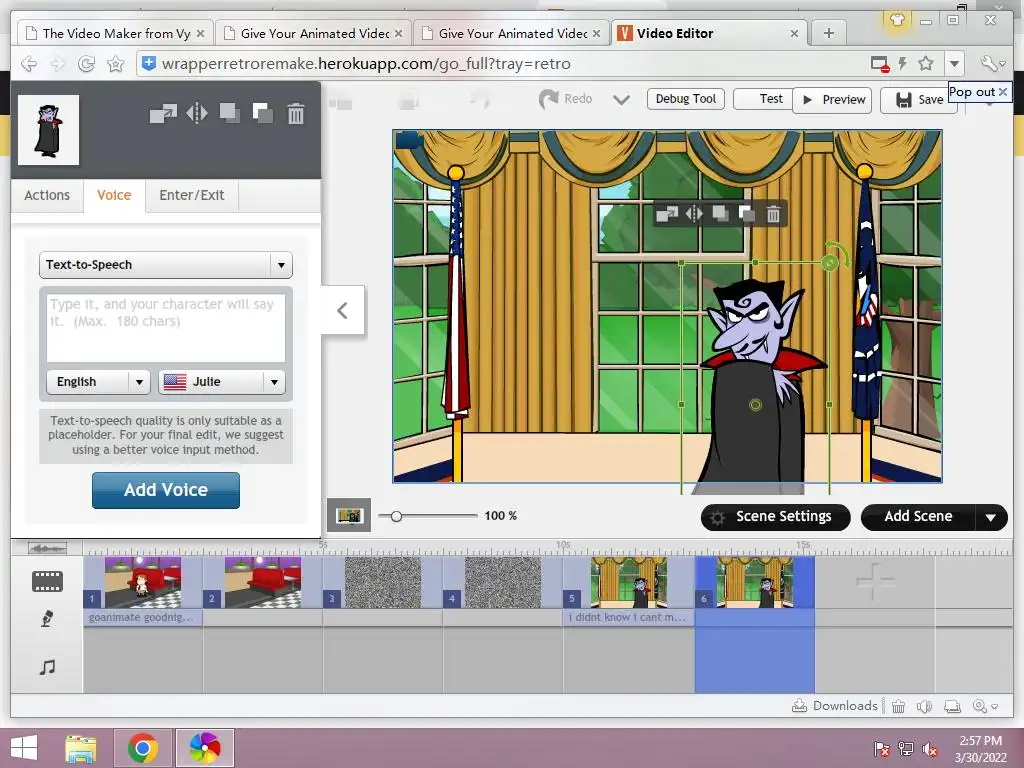Click the microphone voice track icon
The image size is (1024, 768).
coord(47,618)
